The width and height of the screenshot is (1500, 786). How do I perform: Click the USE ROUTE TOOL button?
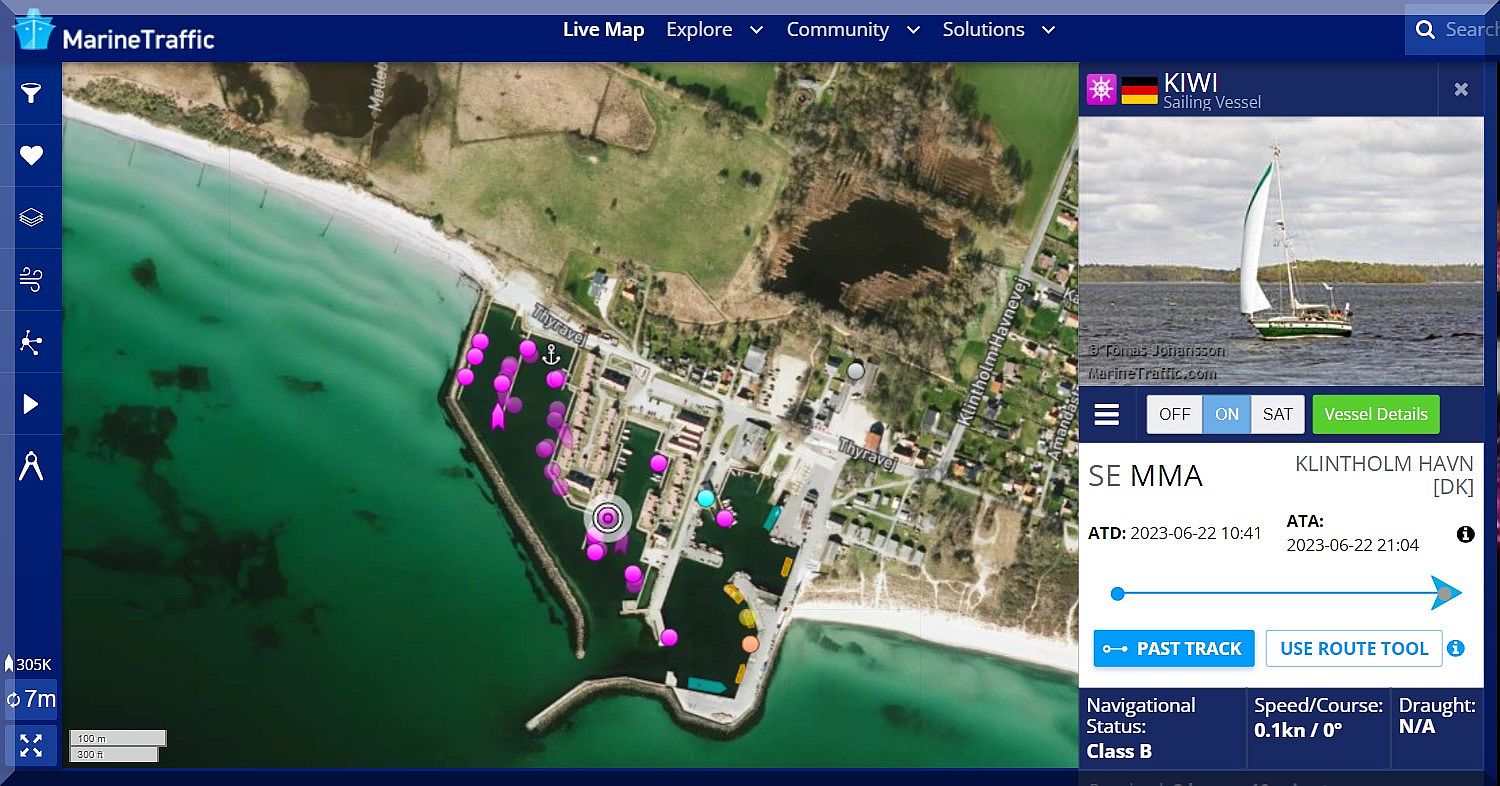[1354, 649]
